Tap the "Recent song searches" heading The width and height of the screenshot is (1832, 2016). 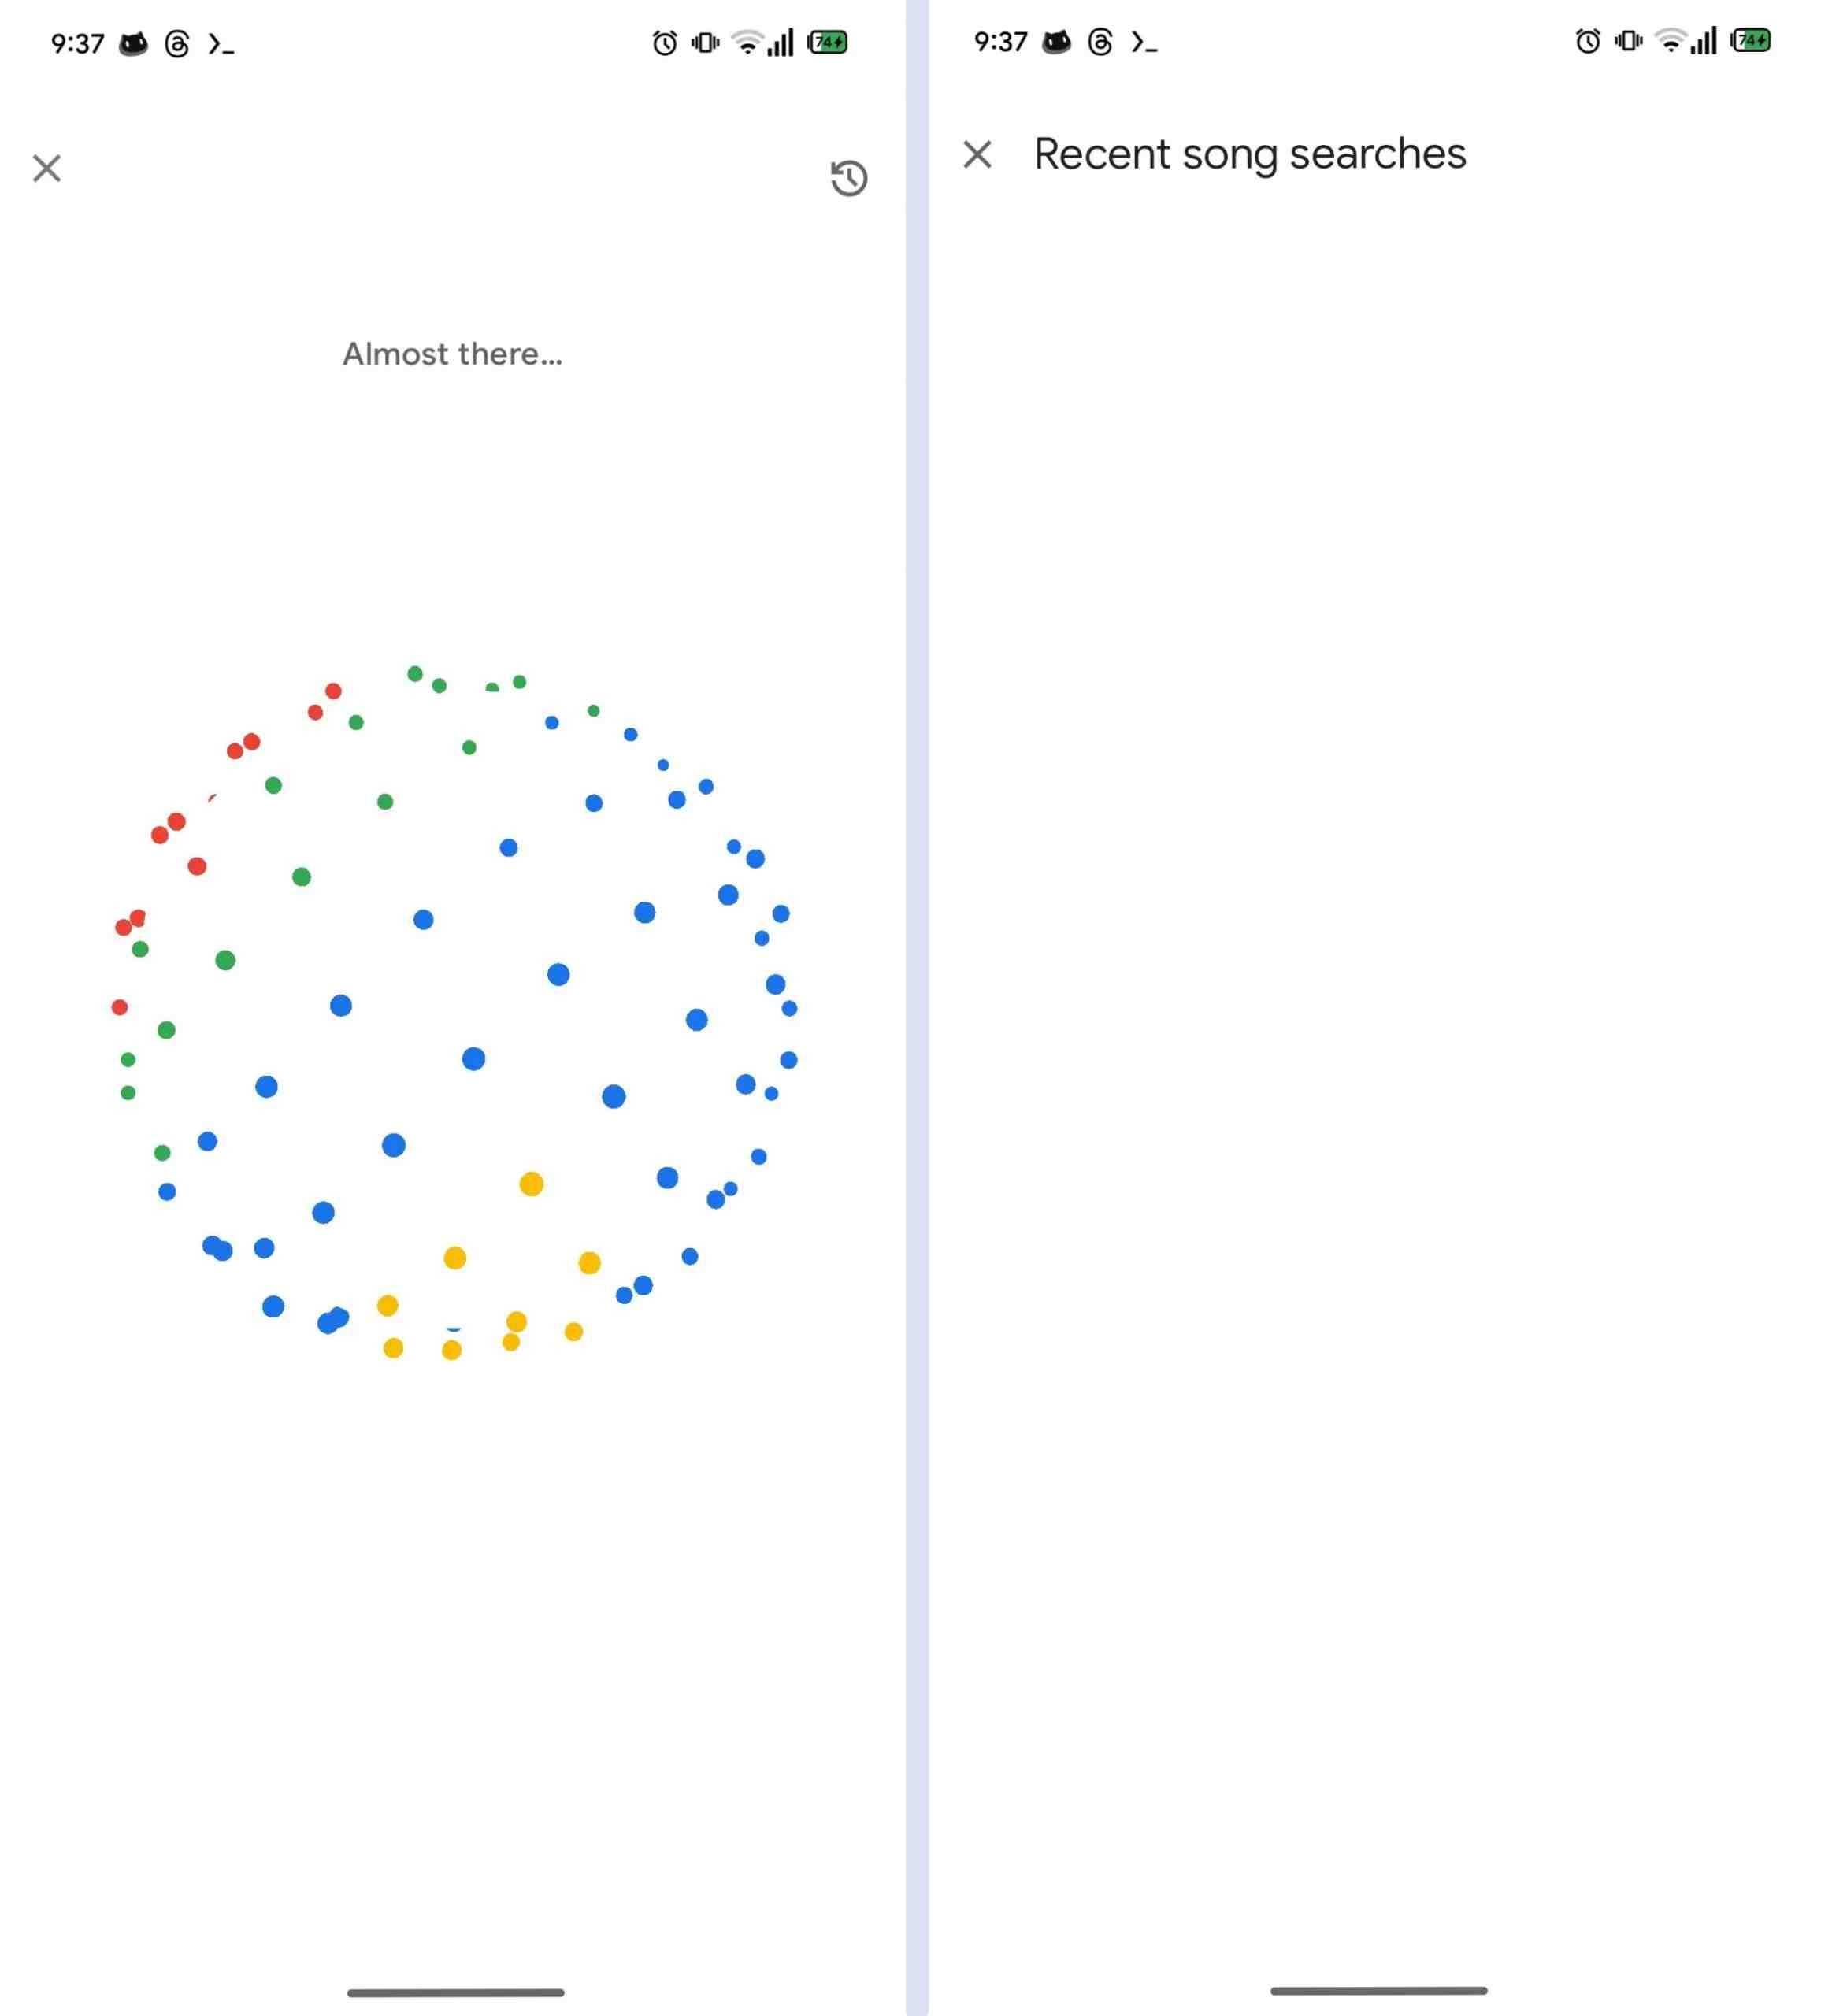tap(1249, 154)
